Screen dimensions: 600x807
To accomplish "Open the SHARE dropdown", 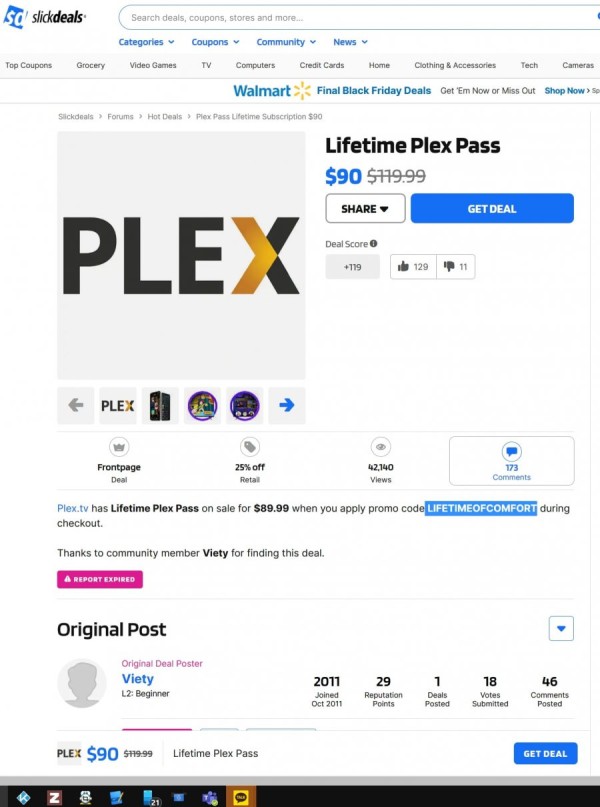I will pos(365,208).
